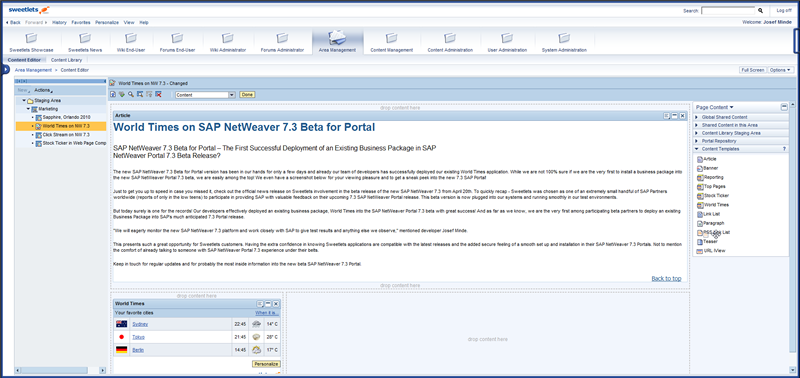
Task: Select the Top Pages content template
Action: 711,186
